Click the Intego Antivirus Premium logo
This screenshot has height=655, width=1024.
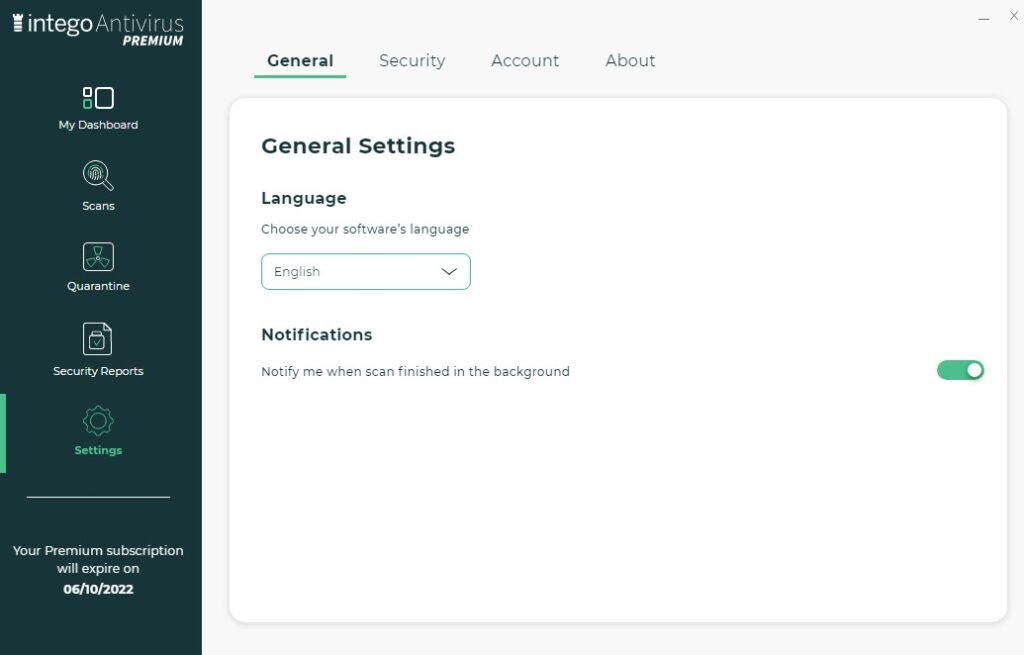tap(98, 28)
